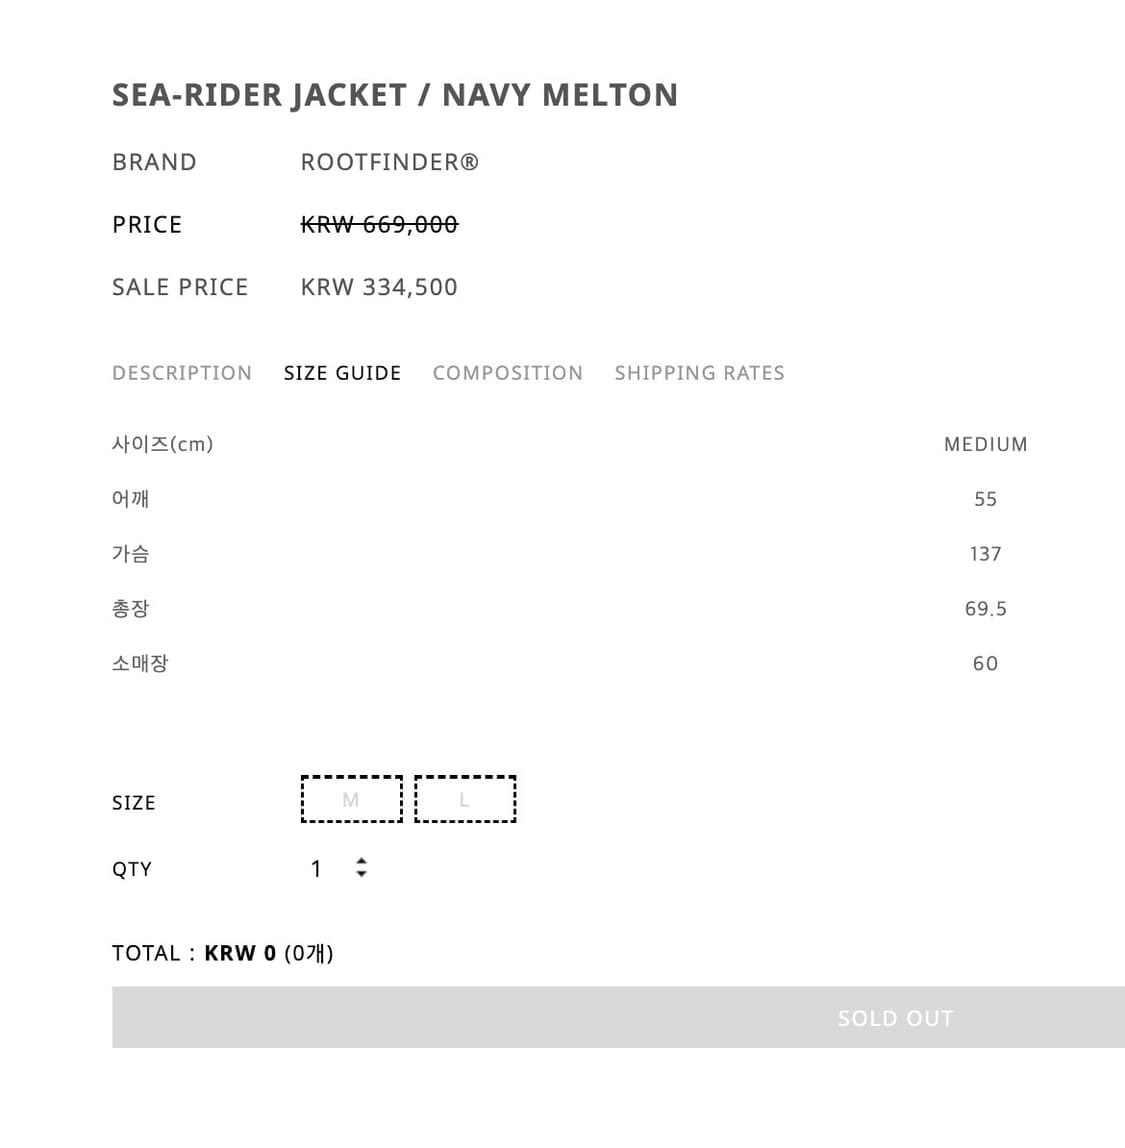Screen dimensions: 1125x1148
Task: Click the ROOTFINDER® brand name
Action: 389,162
